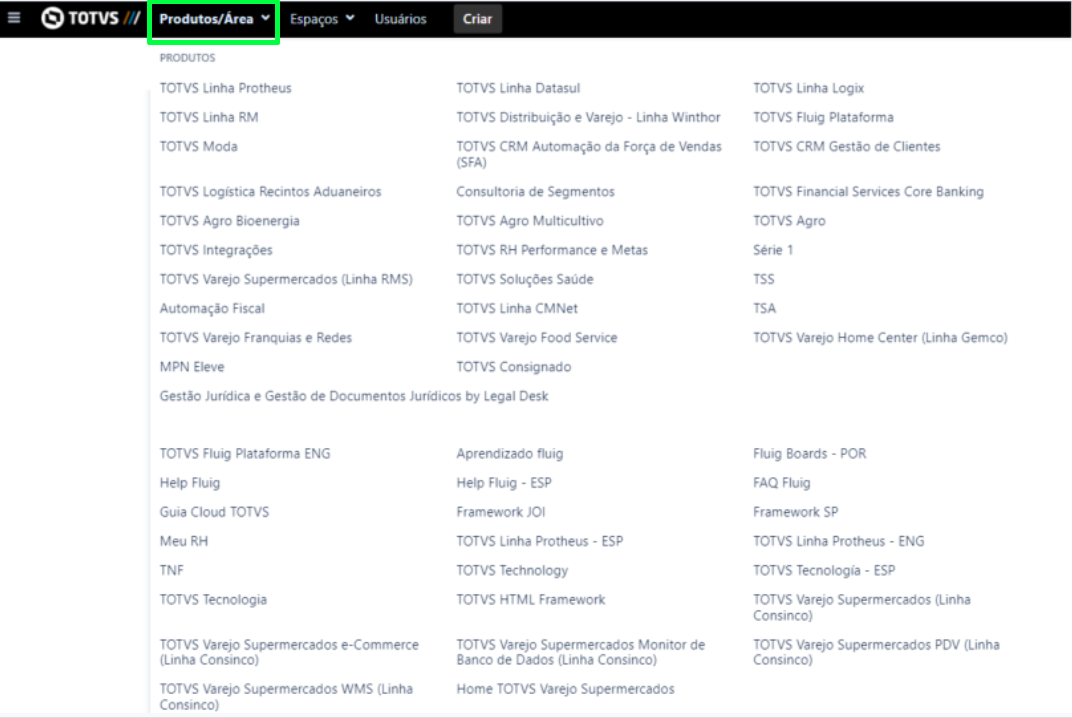Open TOTVS Agro Multicultivo

tap(530, 222)
